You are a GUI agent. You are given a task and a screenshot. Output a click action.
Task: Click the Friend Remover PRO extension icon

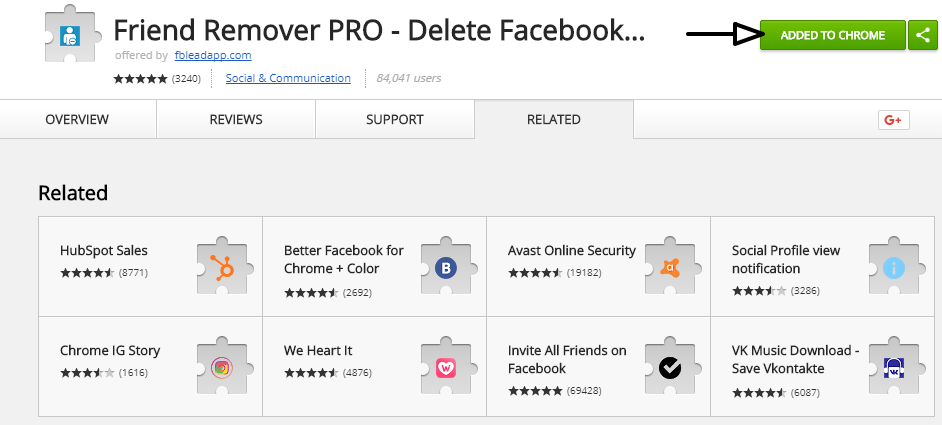71,35
